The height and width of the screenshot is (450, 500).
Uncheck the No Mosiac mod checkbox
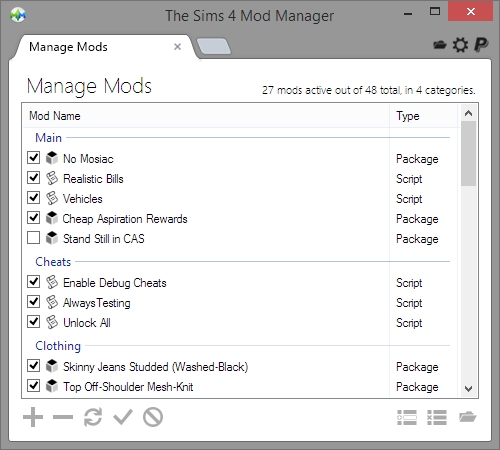pos(33,158)
